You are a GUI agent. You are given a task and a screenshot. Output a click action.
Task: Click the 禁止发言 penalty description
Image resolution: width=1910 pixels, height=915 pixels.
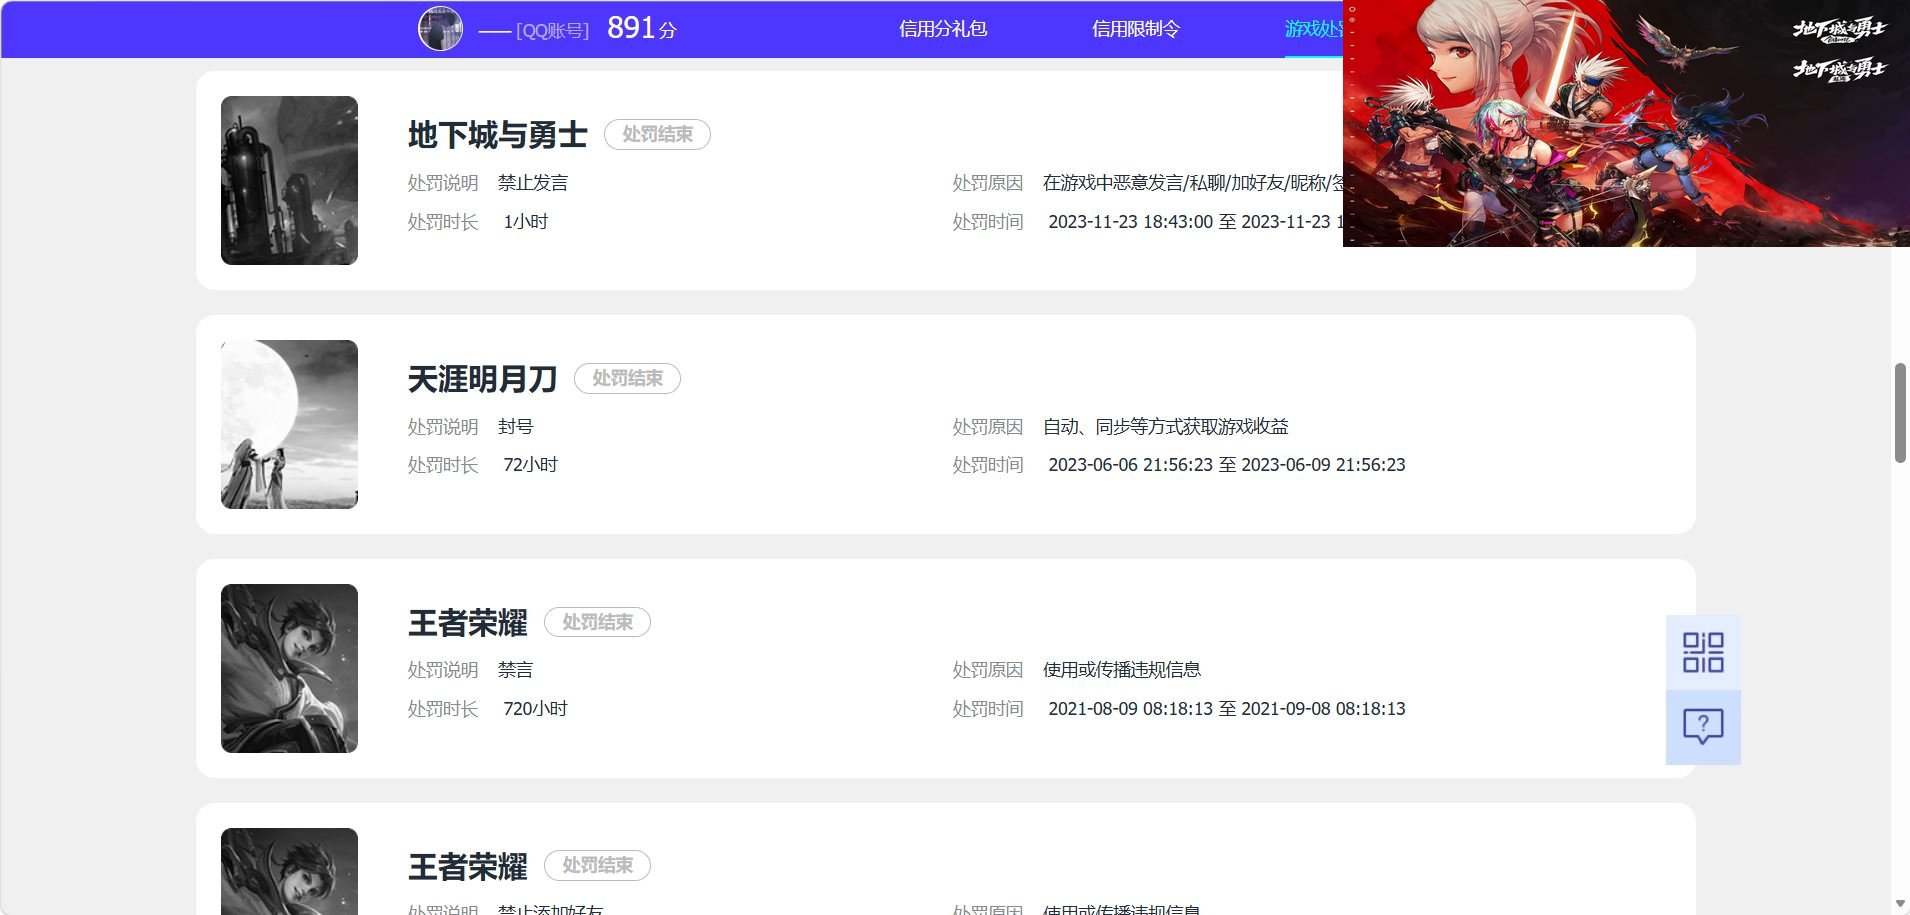[533, 183]
